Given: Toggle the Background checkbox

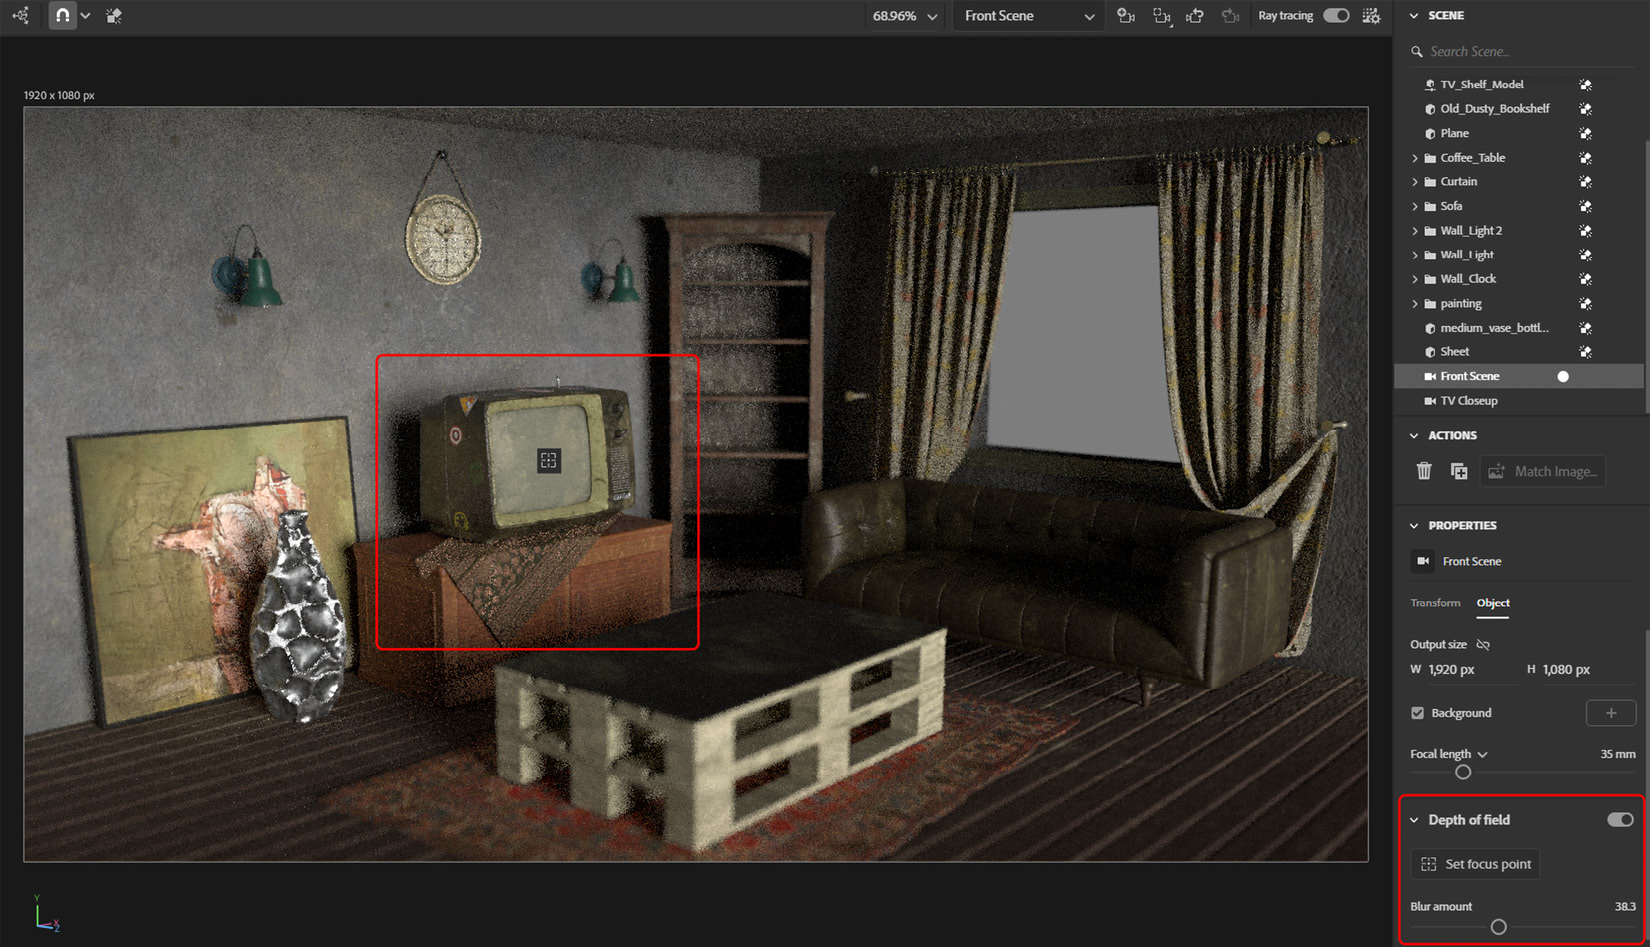Looking at the screenshot, I should (1417, 713).
